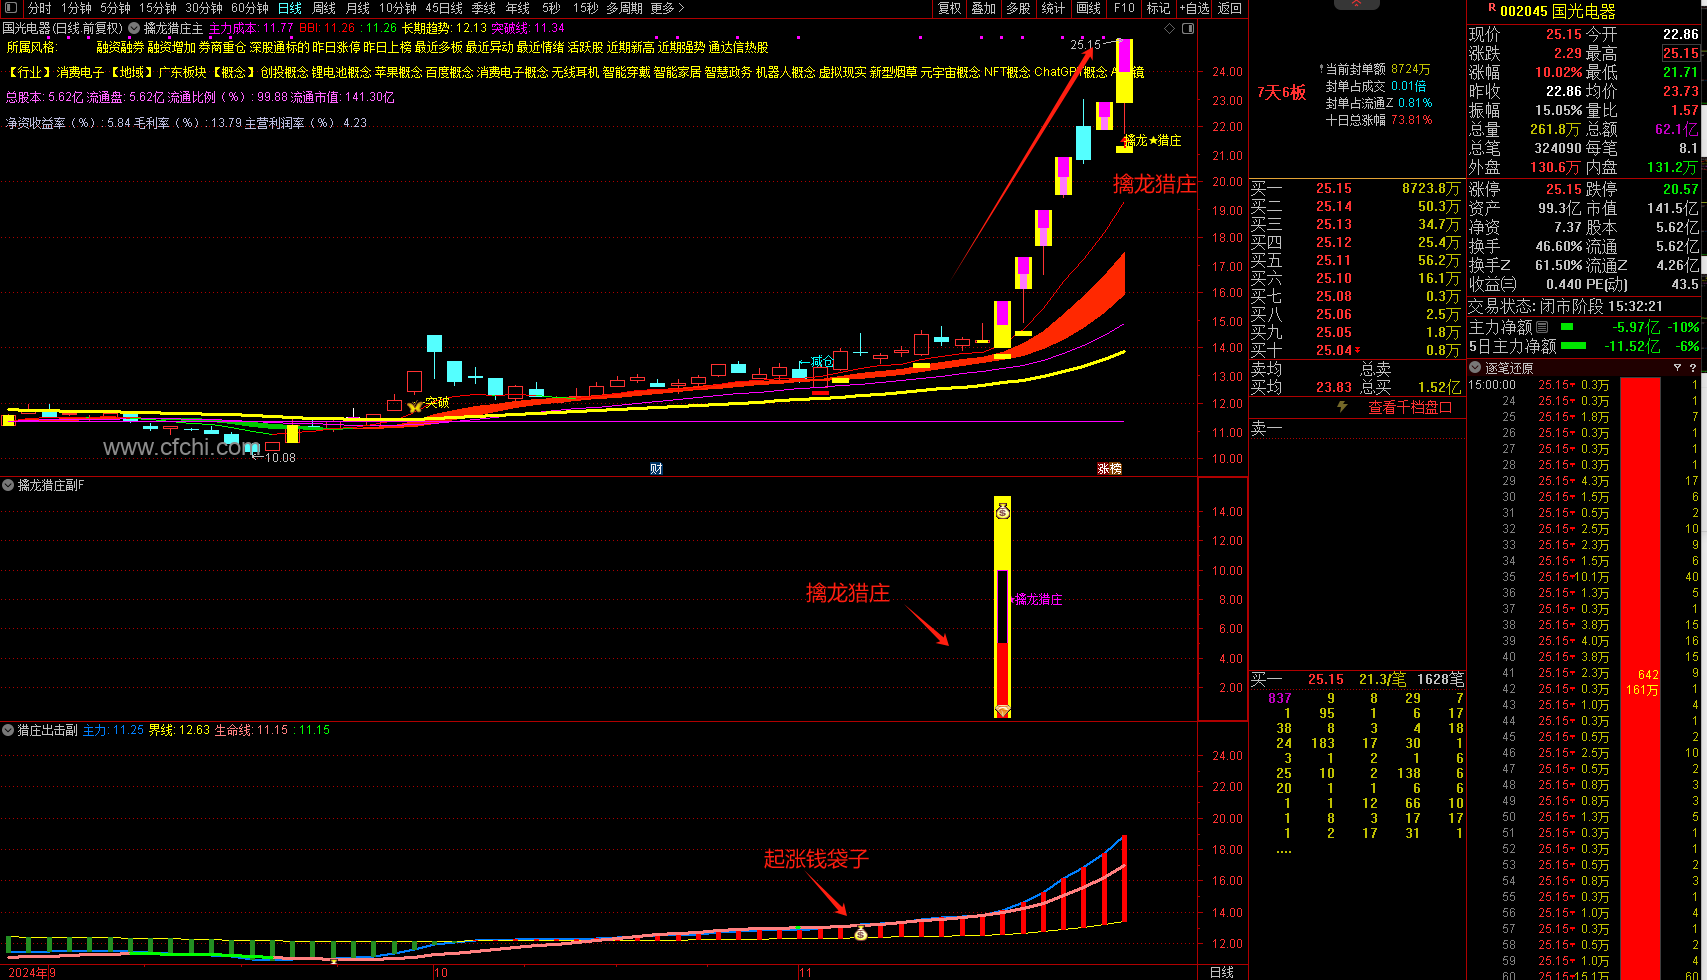Open the help question mark in 逐笔还原

tap(1693, 368)
